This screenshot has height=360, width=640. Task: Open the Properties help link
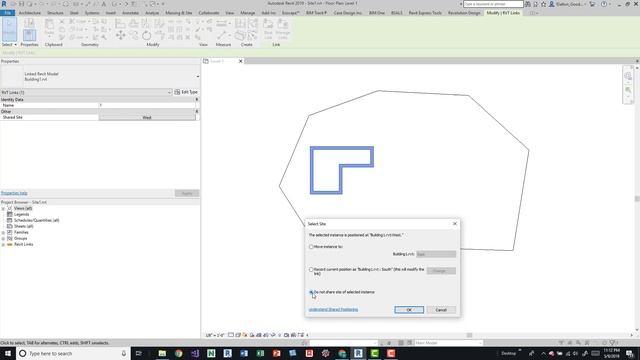coord(14,193)
